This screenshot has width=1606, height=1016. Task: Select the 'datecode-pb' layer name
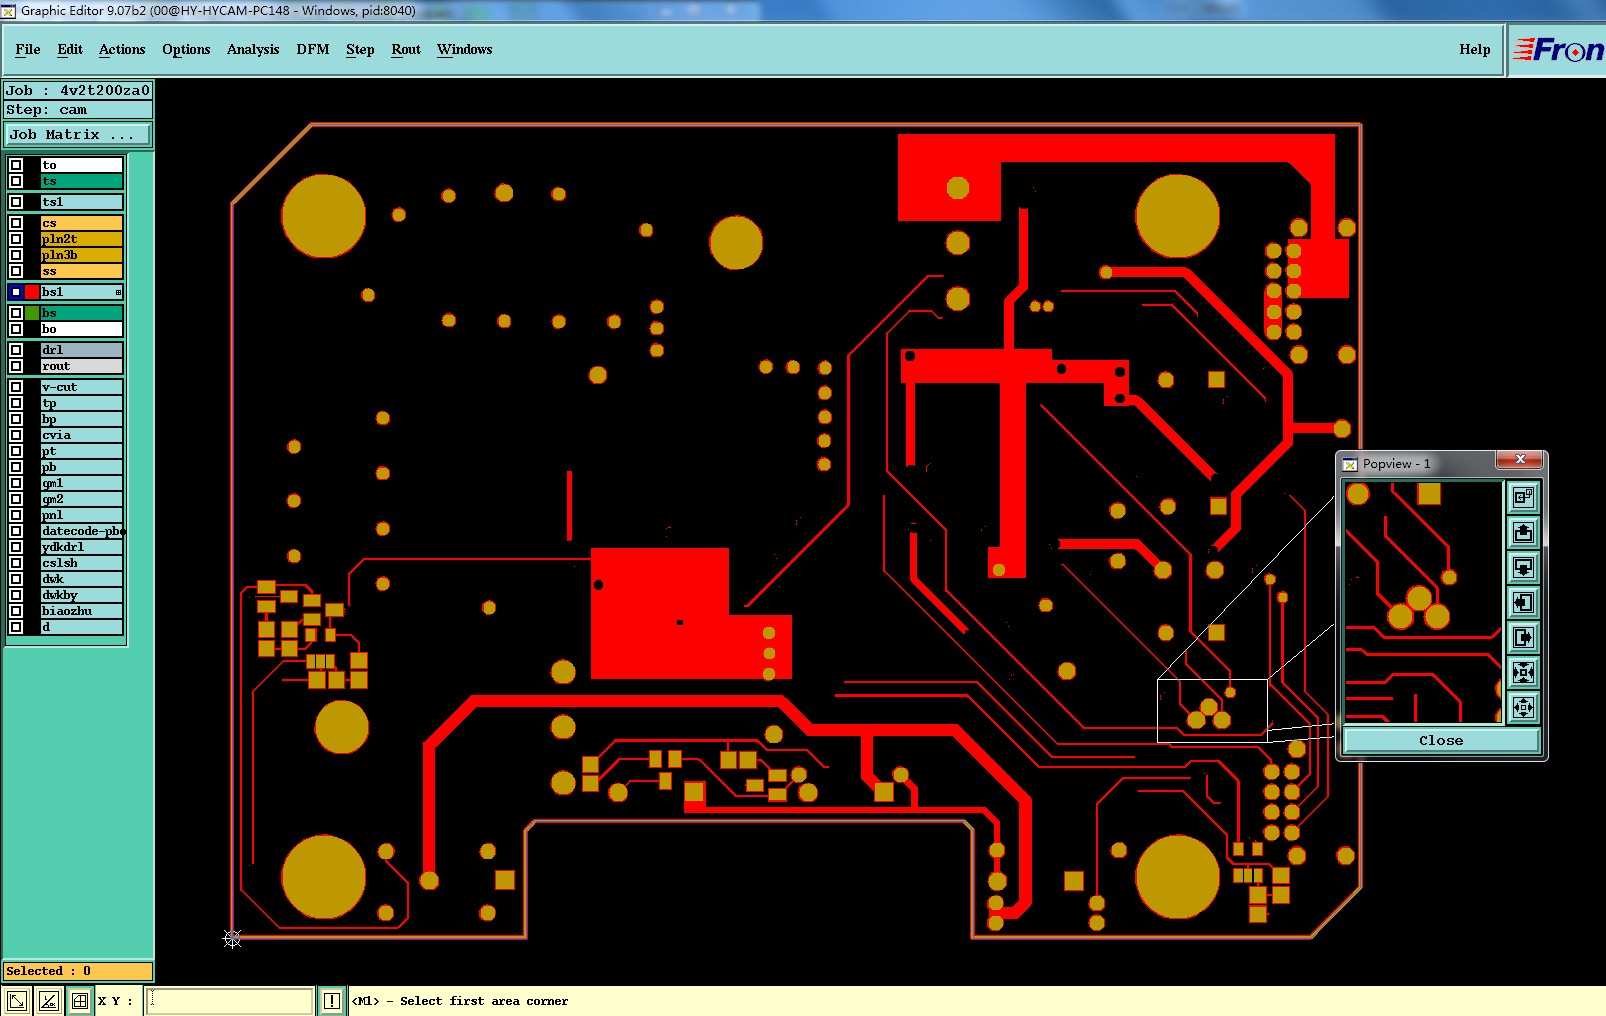(82, 531)
